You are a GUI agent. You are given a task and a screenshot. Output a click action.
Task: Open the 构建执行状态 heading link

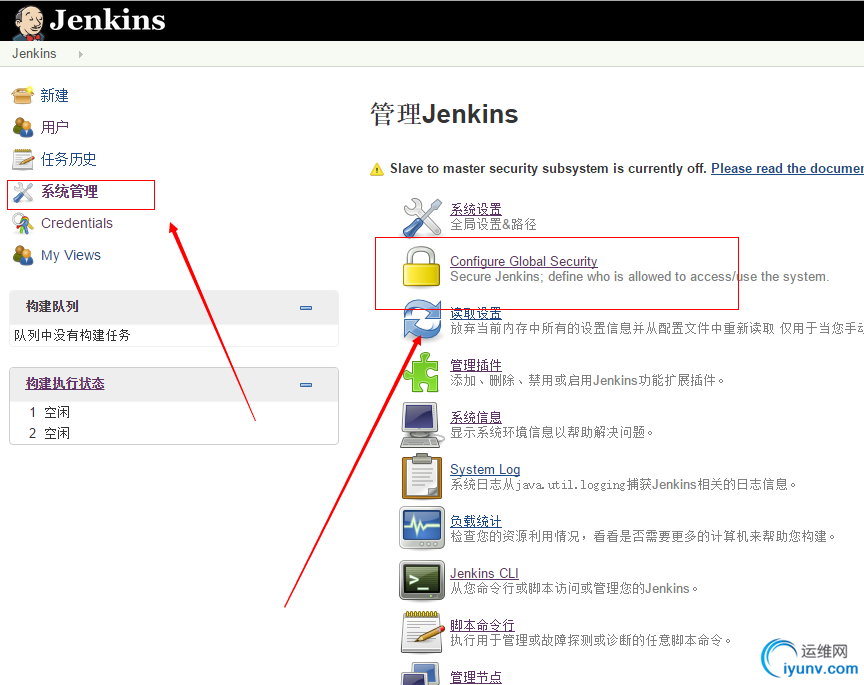[65, 384]
